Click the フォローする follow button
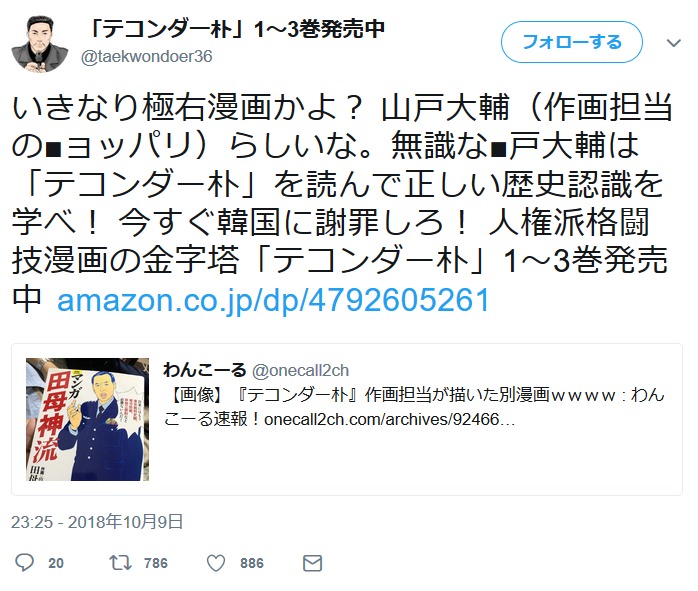The height and width of the screenshot is (591, 698). coord(572,42)
